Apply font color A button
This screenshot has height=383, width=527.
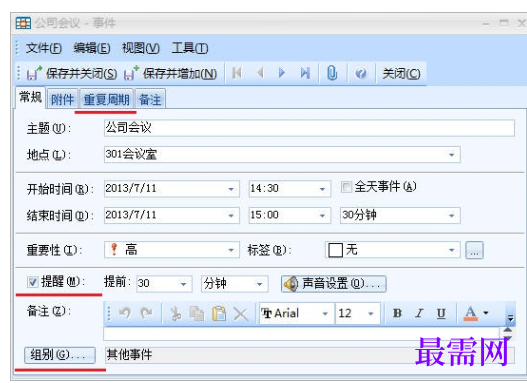point(471,313)
